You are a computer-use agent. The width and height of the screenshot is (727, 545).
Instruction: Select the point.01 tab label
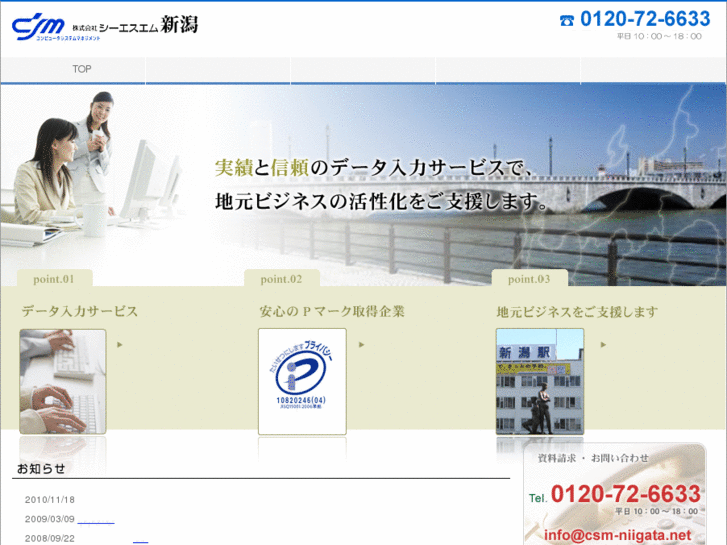coord(54,279)
